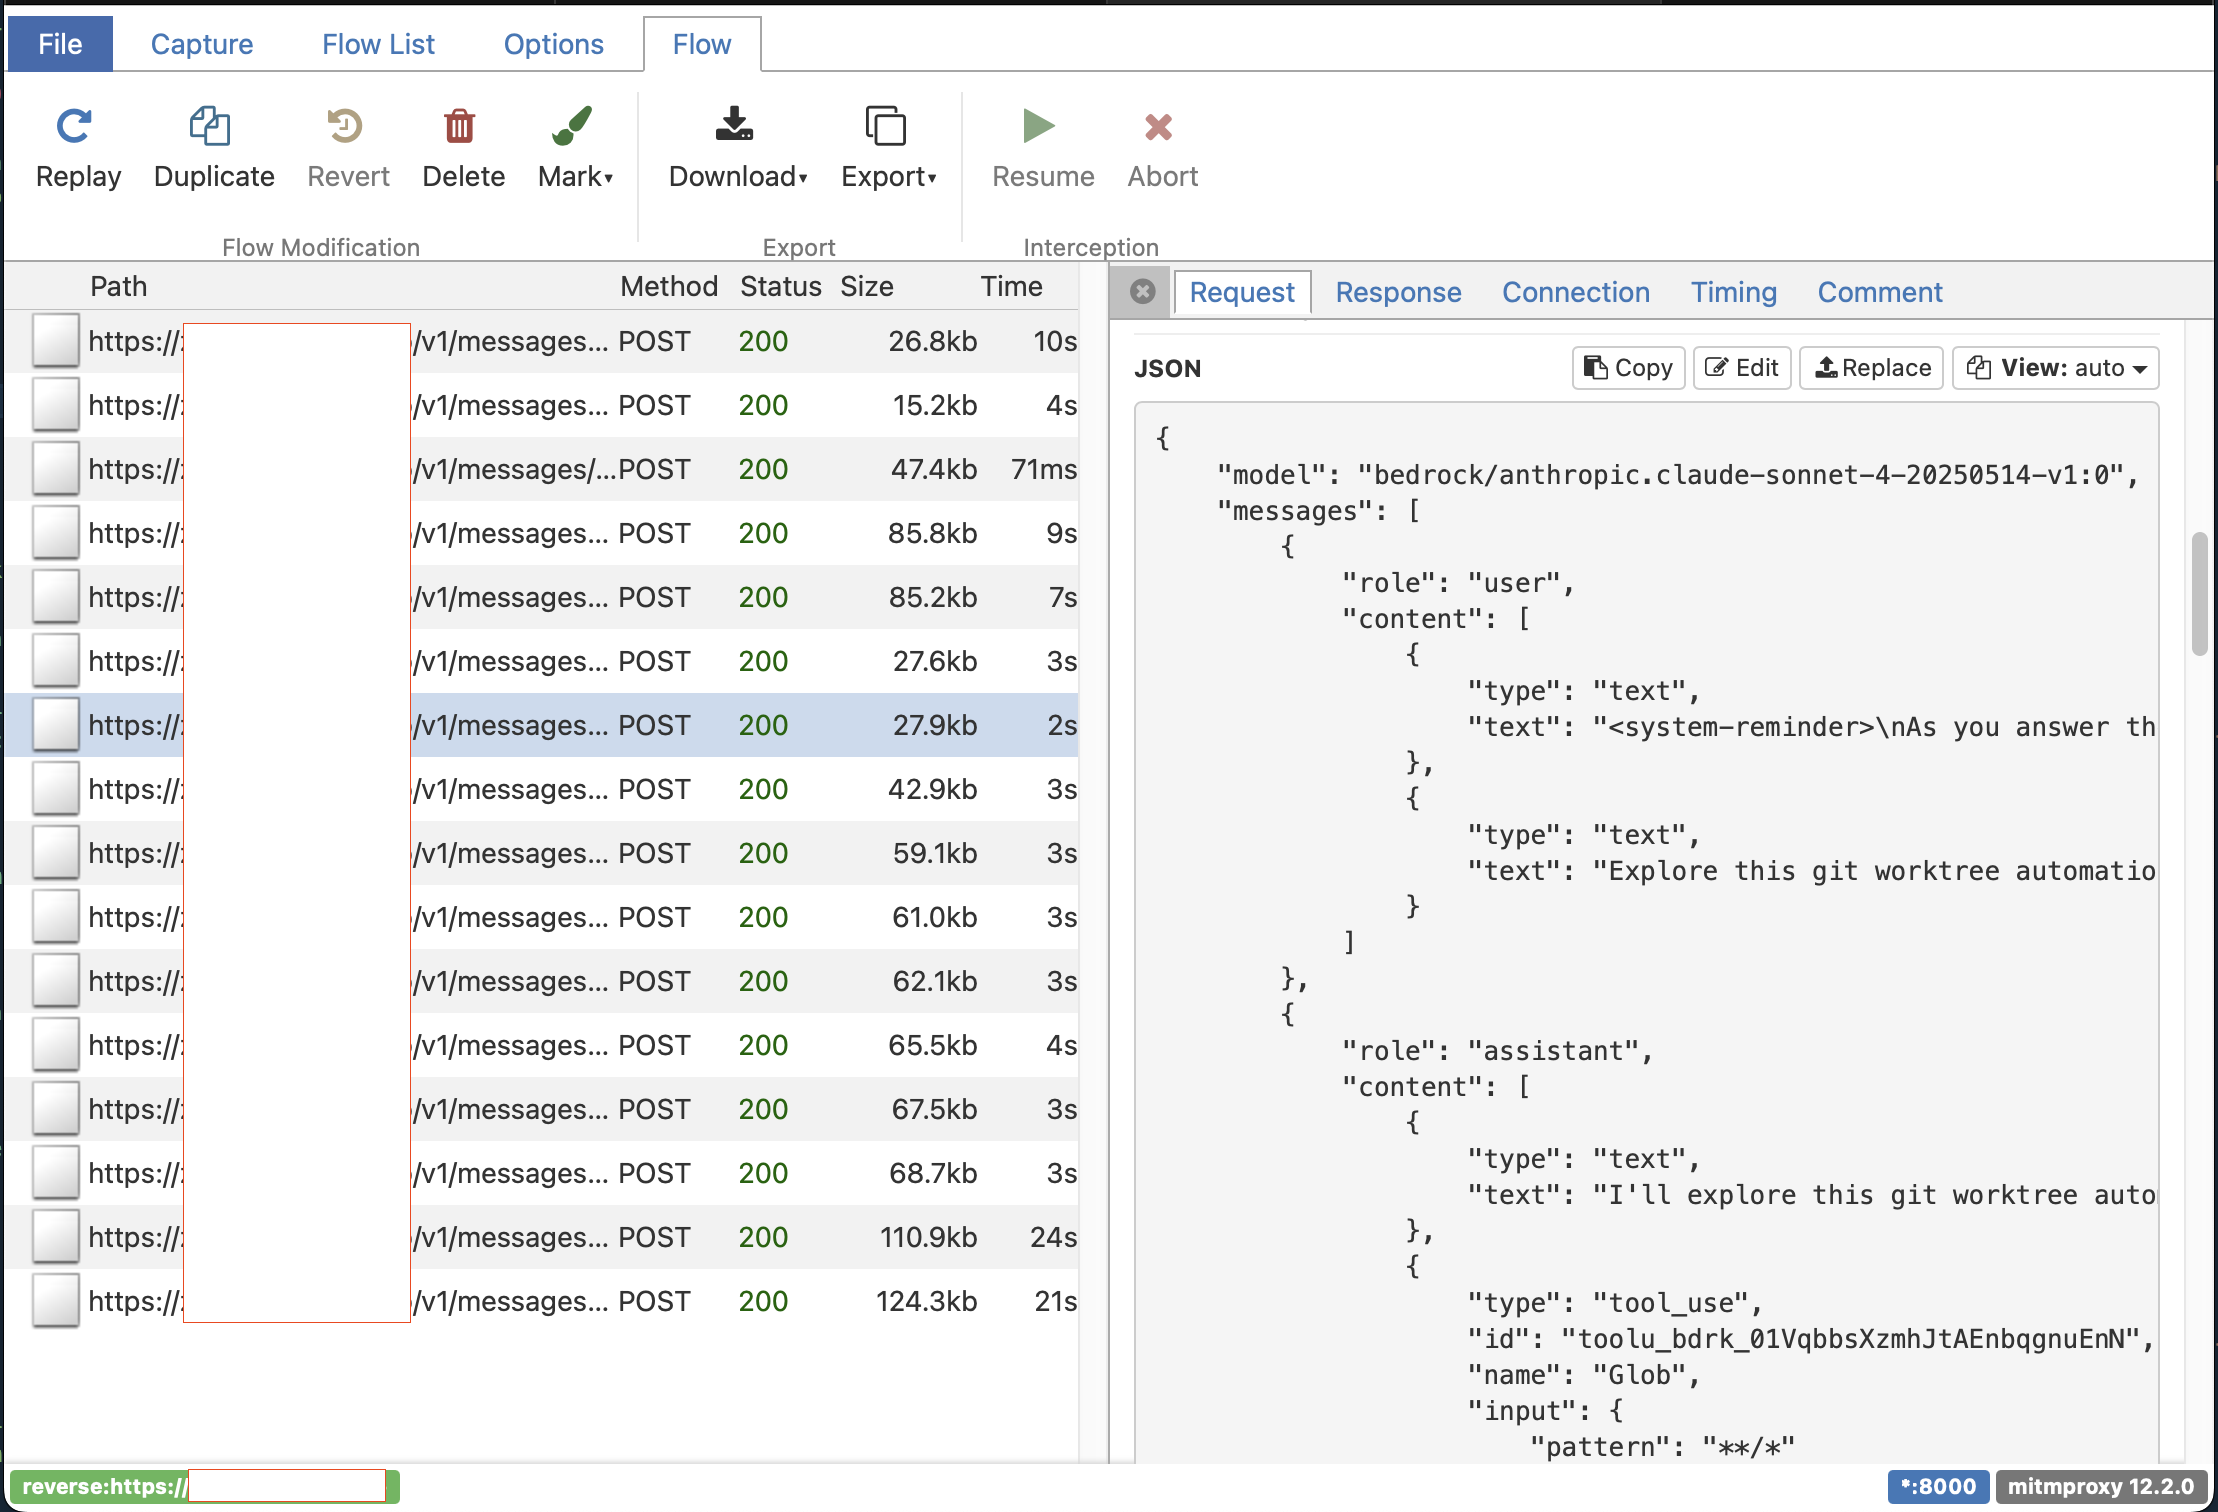Click the Resume interception play icon

coord(1039,127)
